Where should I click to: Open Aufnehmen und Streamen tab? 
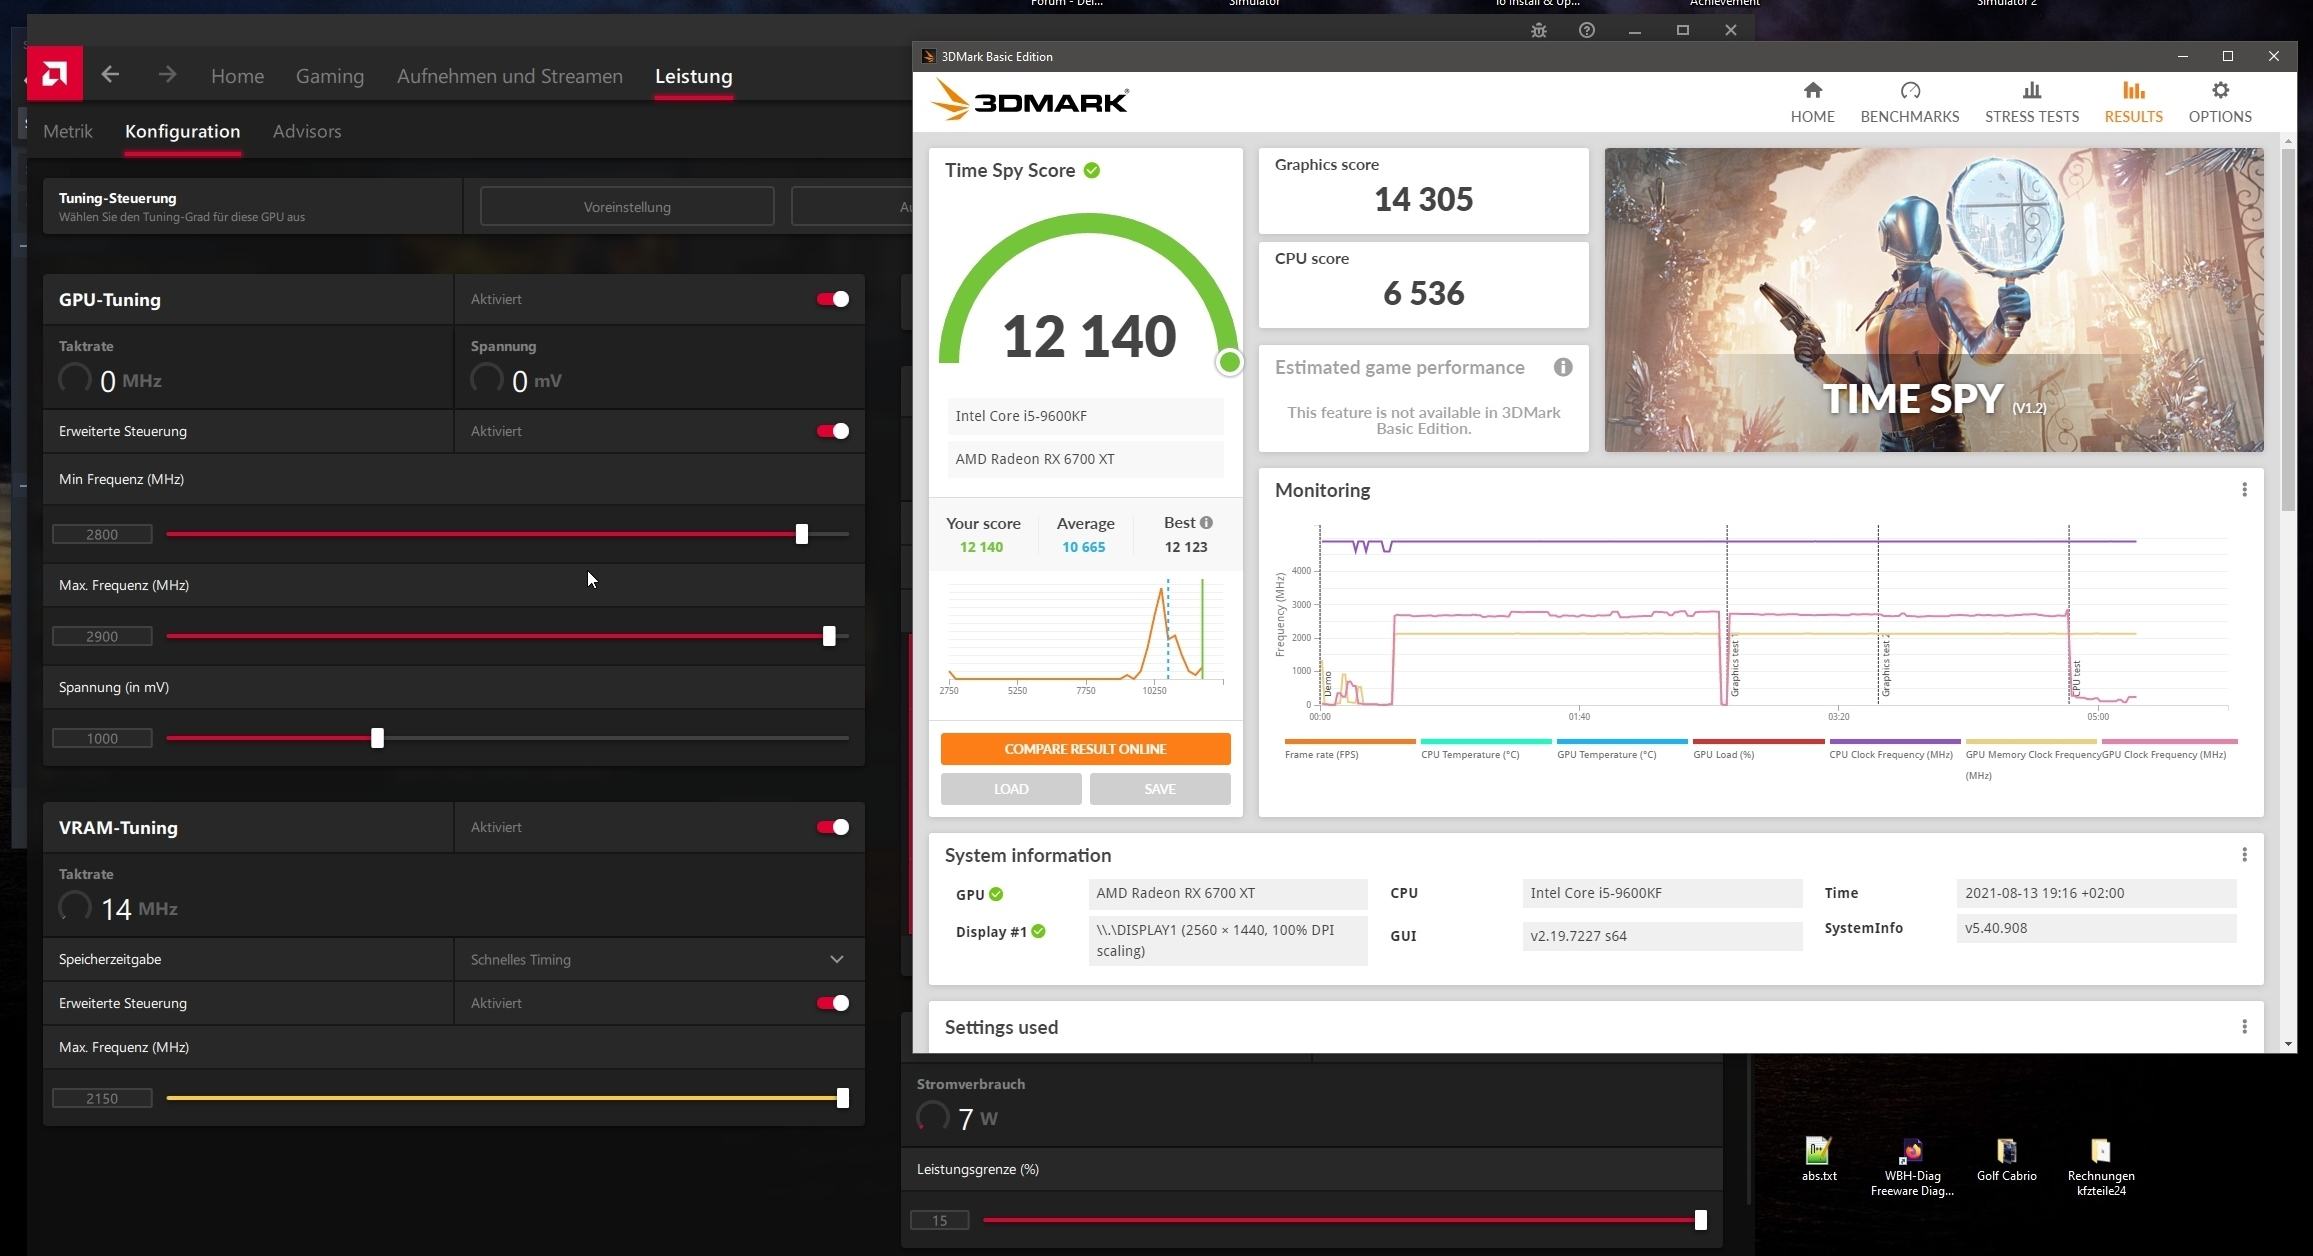[x=510, y=76]
